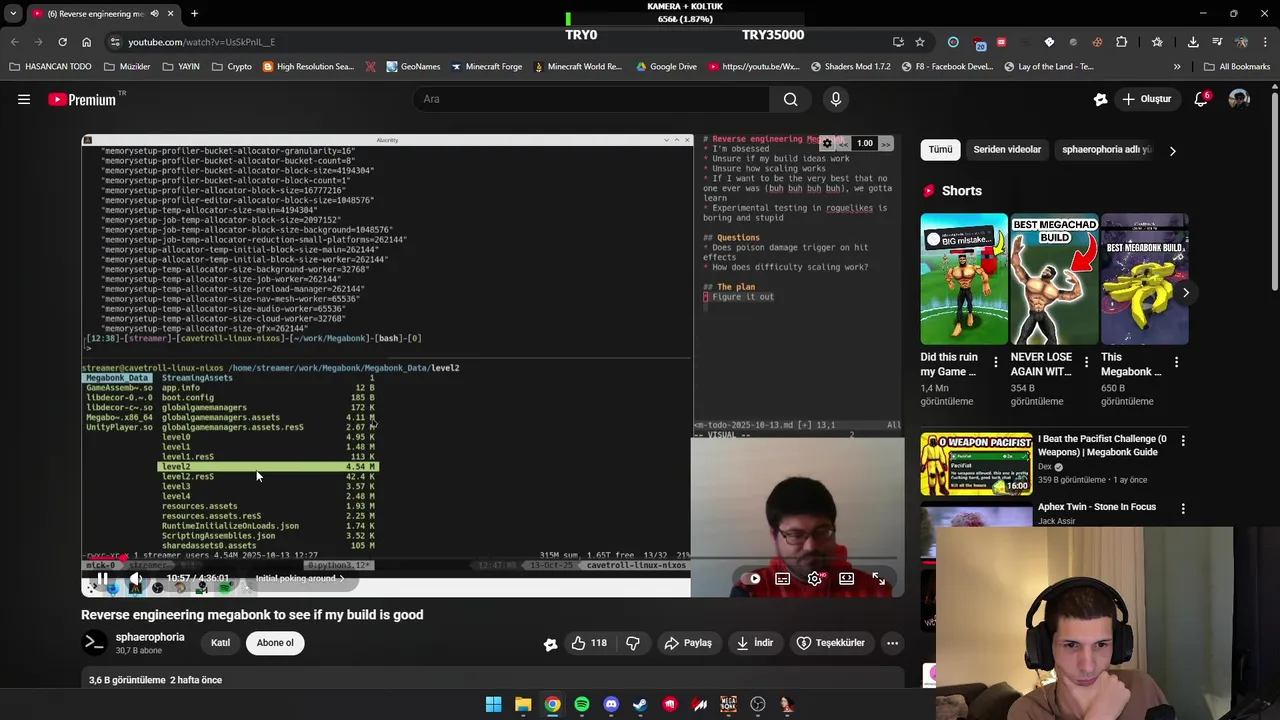Share the video with Paylaş
Viewport: 1280px width, 720px height.
688,643
